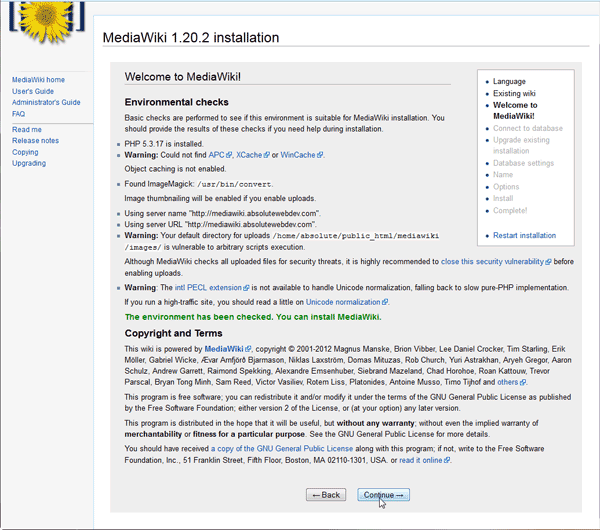Click the Restart installation link
Screen dimensions: 600x530
coord(524,236)
